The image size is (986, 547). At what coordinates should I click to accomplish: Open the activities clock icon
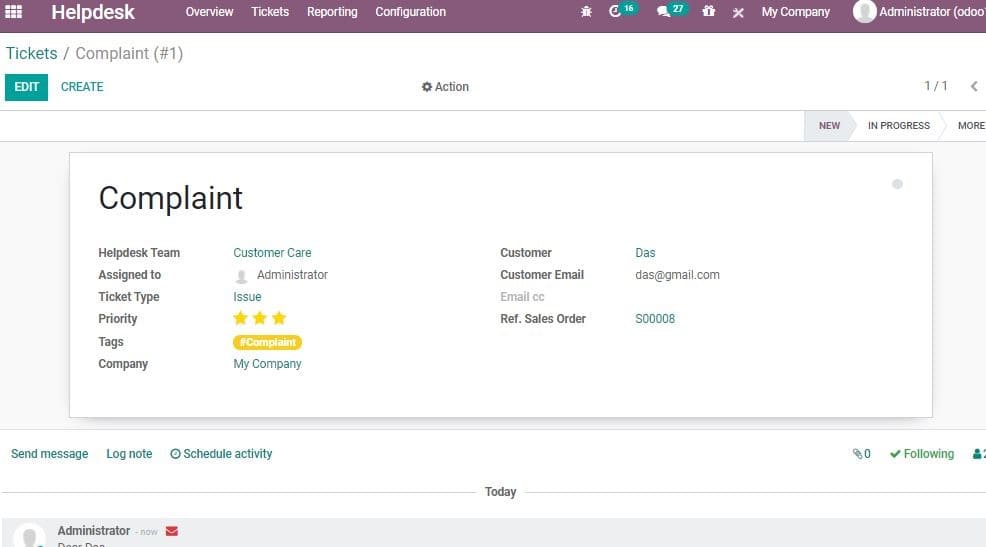616,12
